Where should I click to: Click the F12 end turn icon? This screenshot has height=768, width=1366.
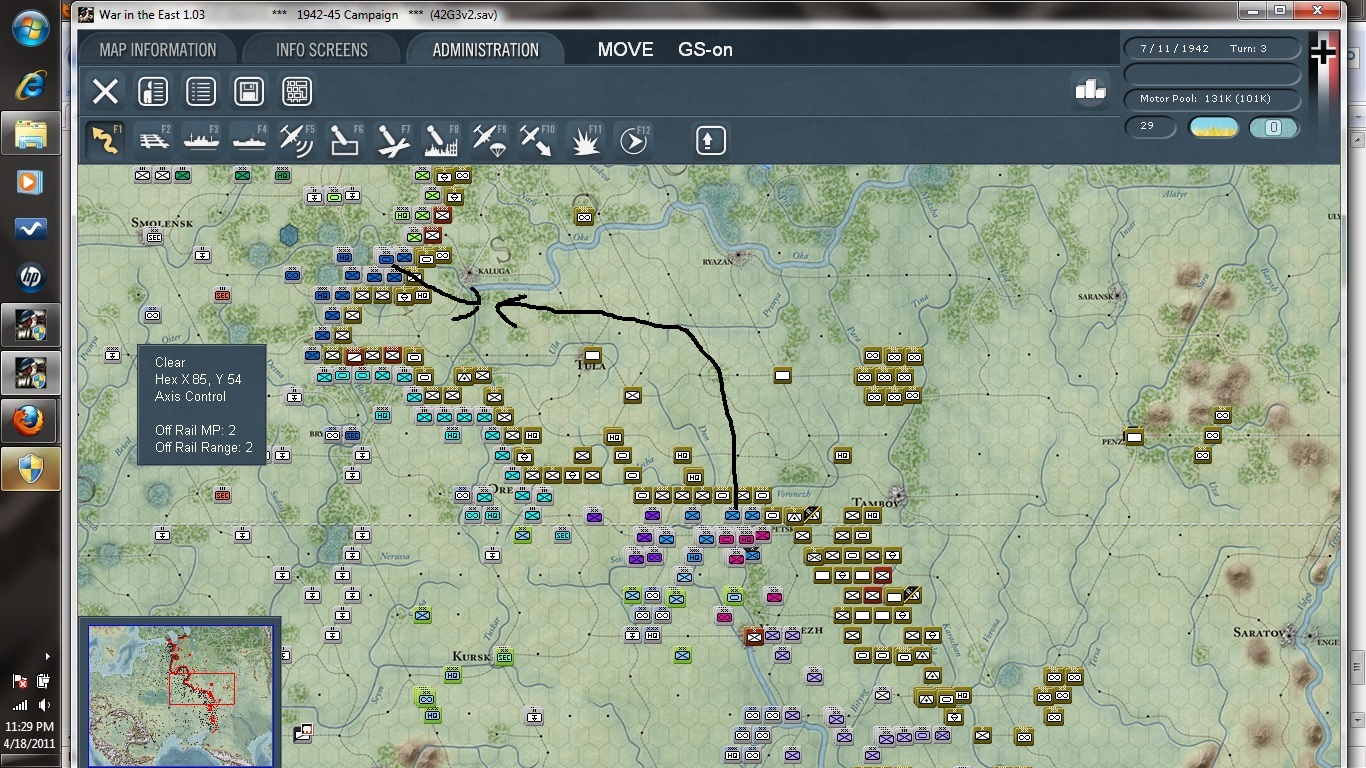(x=634, y=140)
